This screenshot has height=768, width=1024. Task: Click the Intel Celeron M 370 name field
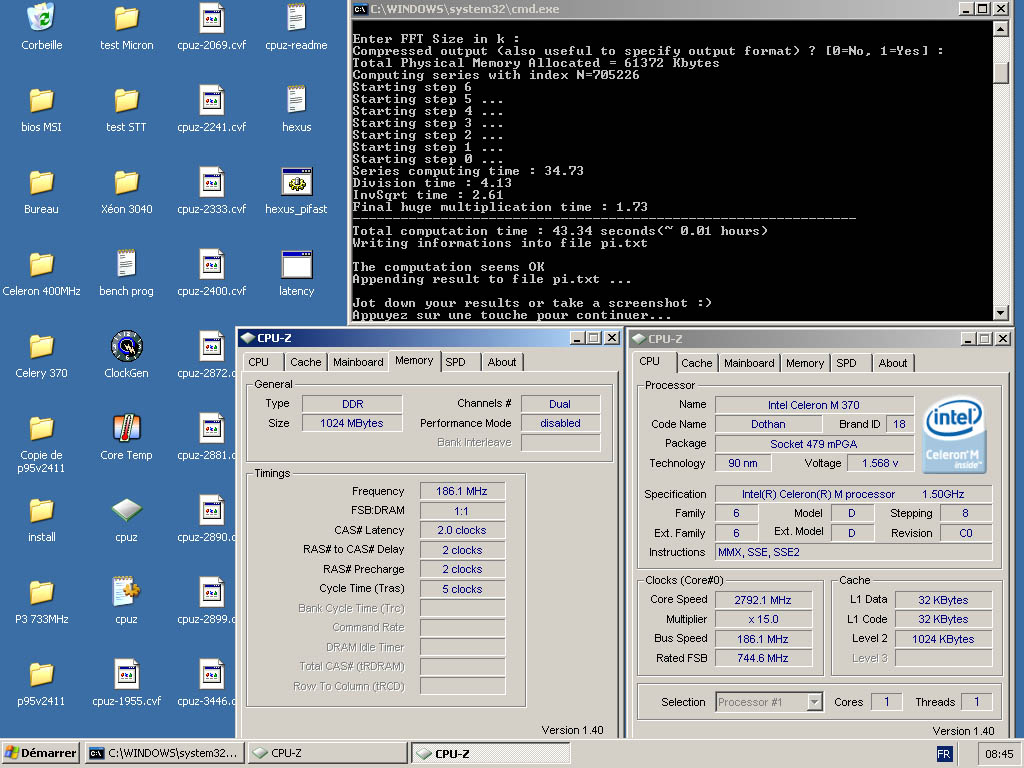[814, 405]
